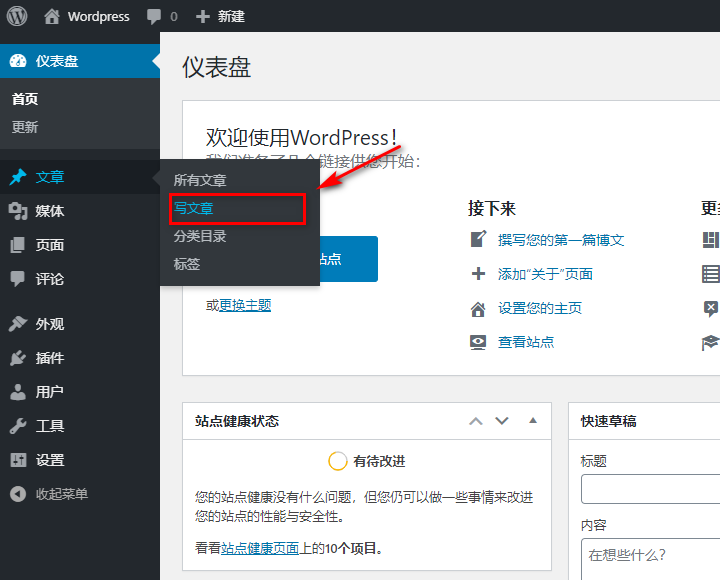Click 撰写您的第一篇博文 link

click(561, 240)
